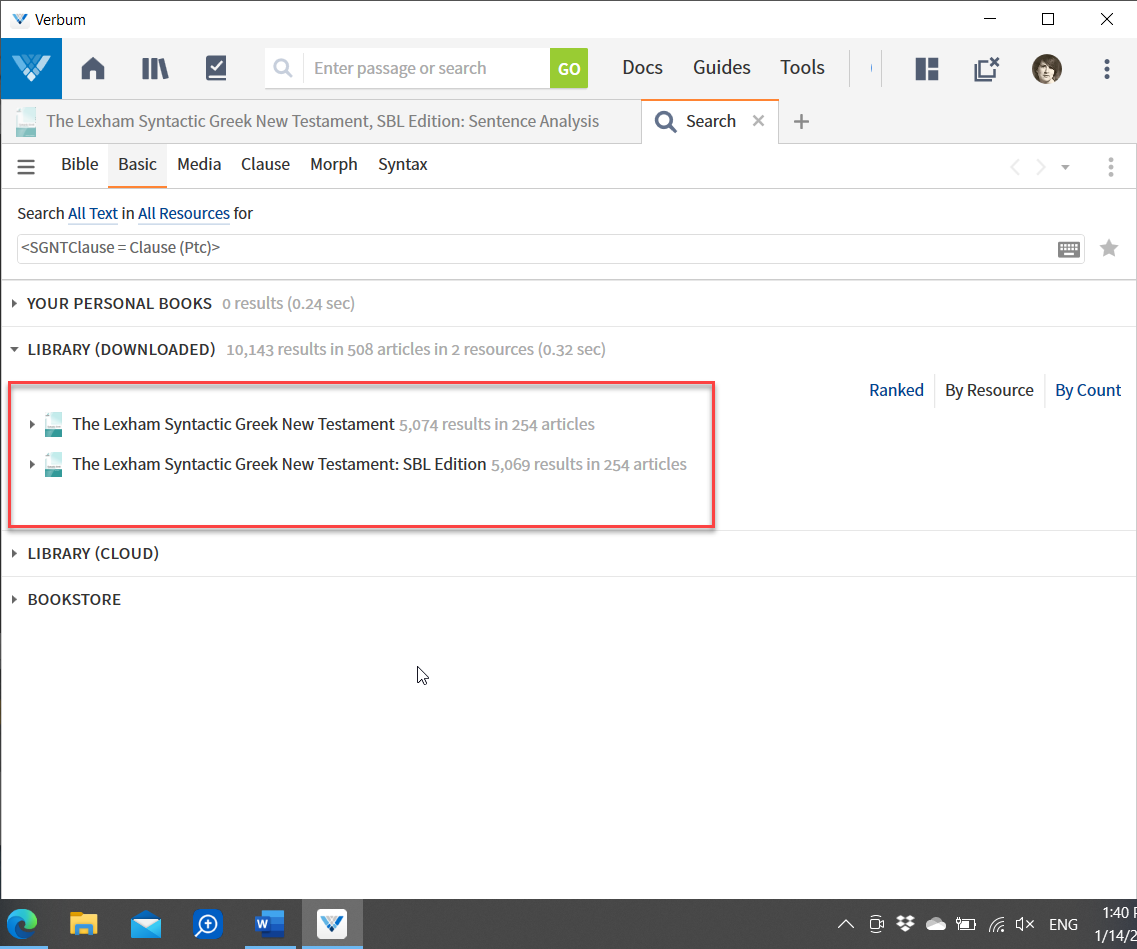
Task: Open the Home page icon
Action: [93, 68]
